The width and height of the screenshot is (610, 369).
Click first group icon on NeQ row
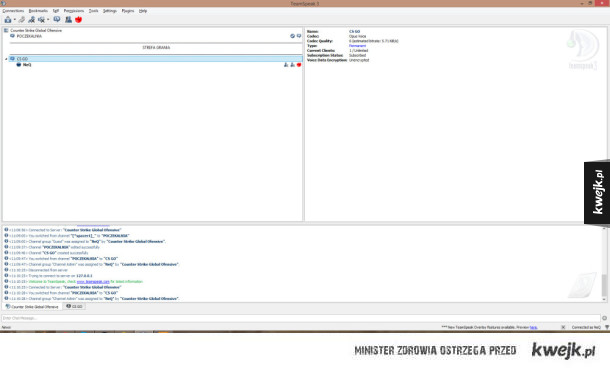[x=286, y=65]
